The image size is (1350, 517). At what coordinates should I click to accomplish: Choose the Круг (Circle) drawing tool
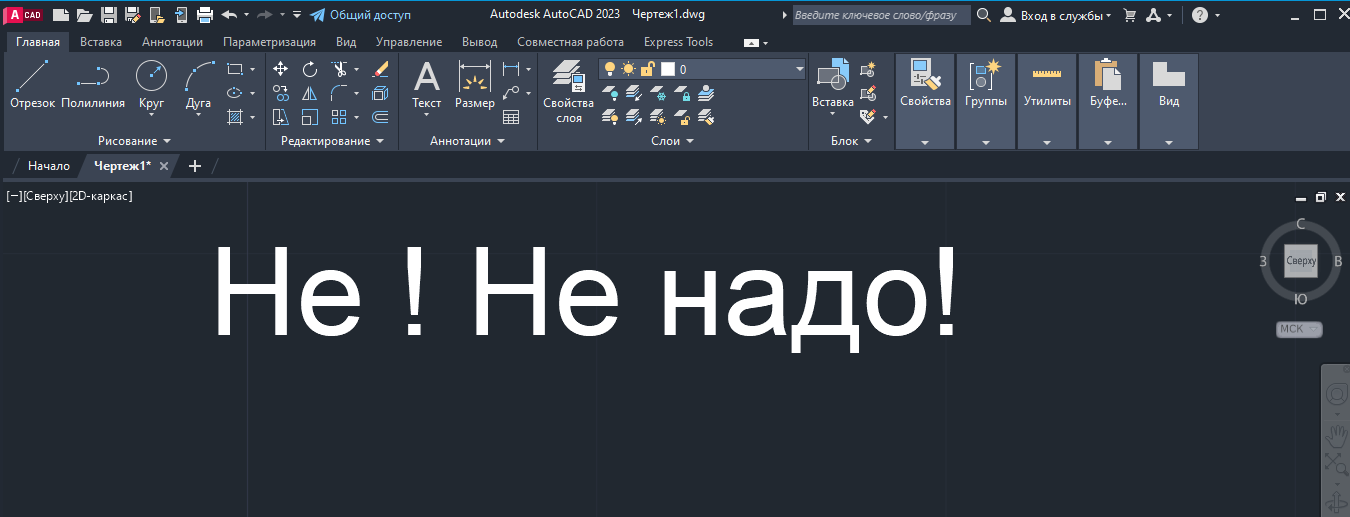pyautogui.click(x=151, y=81)
